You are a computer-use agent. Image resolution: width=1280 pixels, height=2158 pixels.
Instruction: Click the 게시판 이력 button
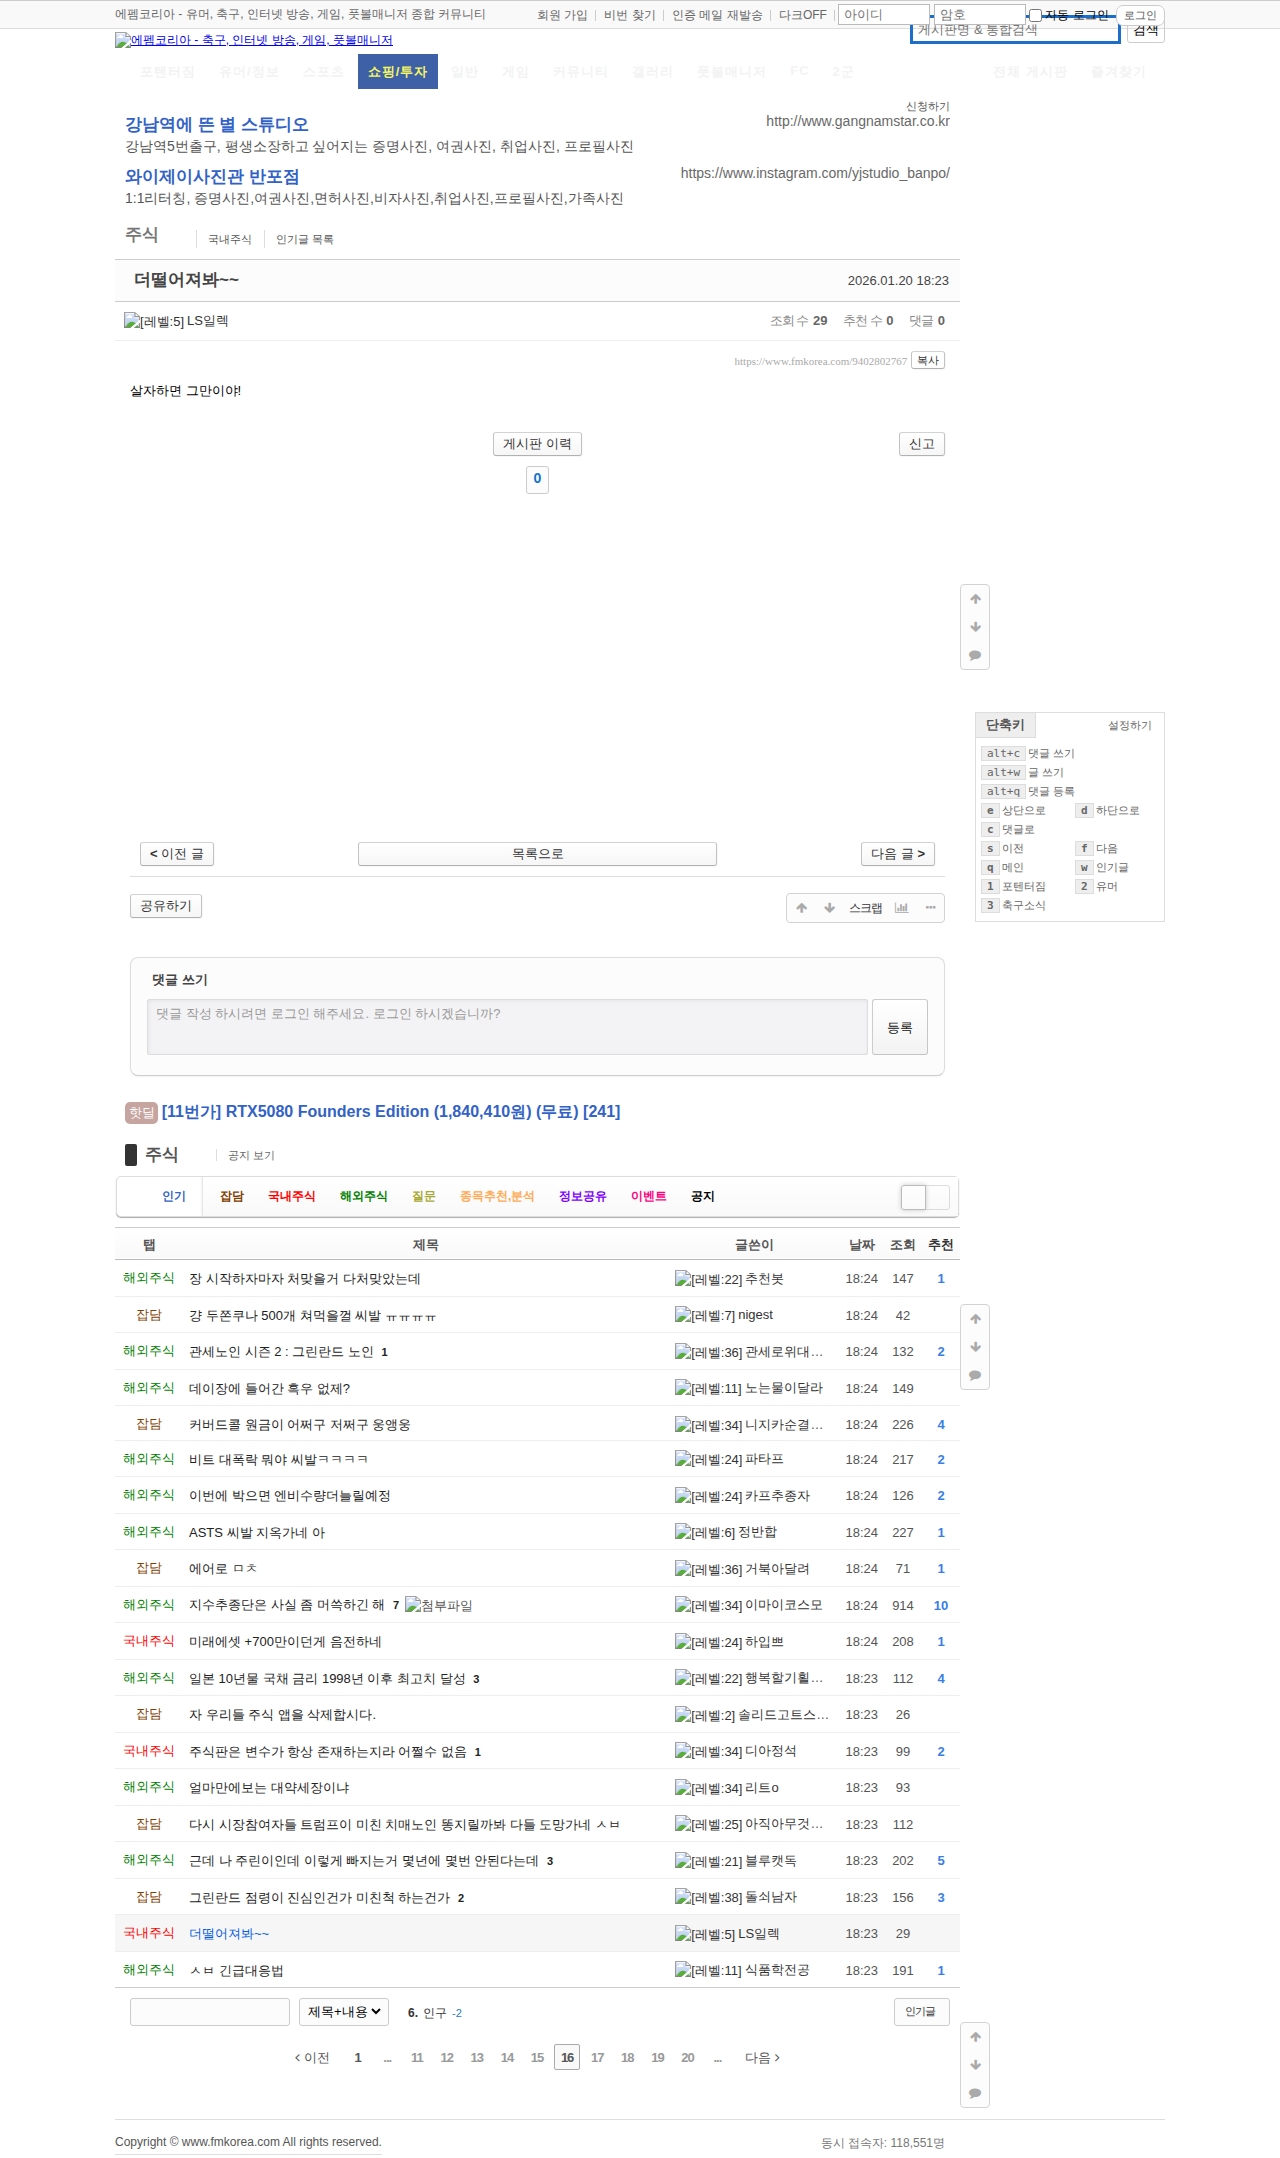coord(537,444)
